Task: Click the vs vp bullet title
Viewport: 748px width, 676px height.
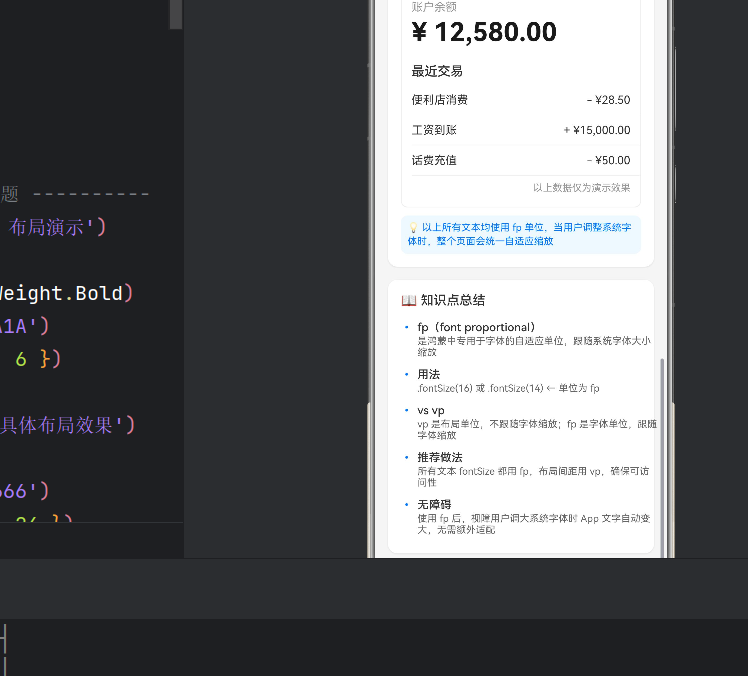Action: pos(431,410)
